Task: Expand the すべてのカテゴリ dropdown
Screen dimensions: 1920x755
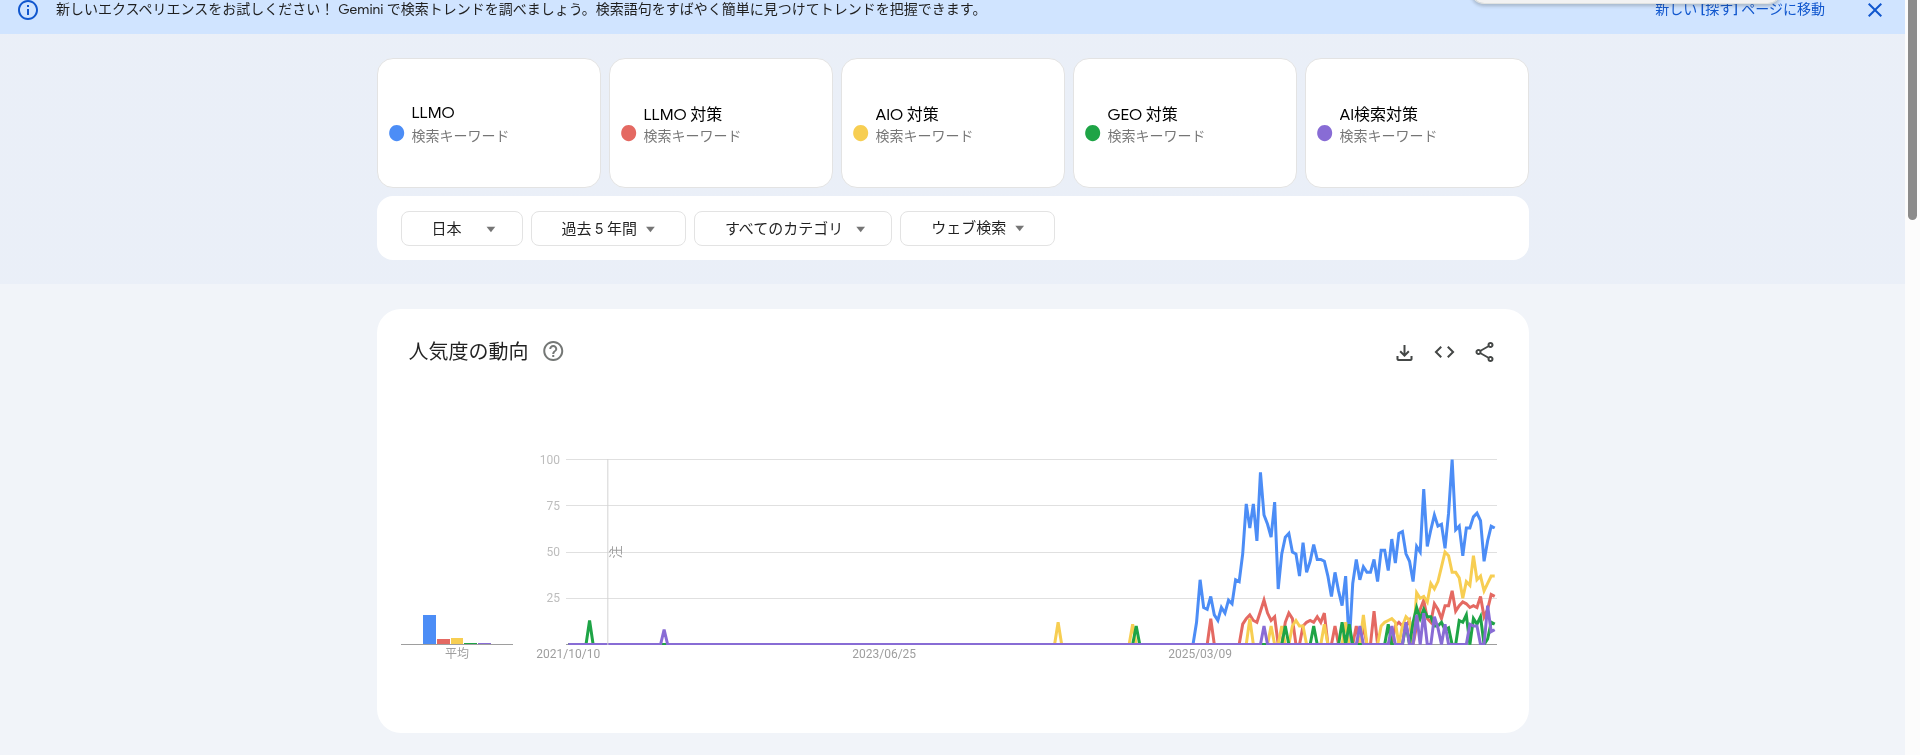Action: click(x=793, y=228)
